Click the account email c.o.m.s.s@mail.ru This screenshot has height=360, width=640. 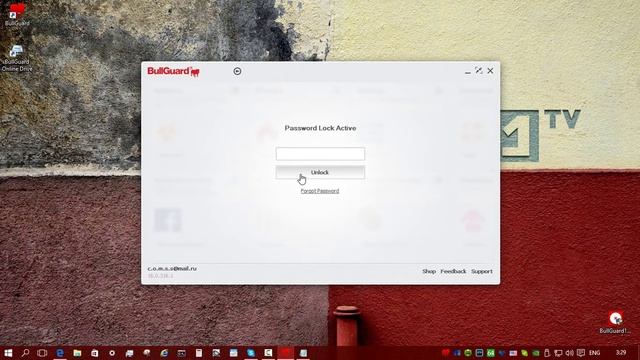172,269
